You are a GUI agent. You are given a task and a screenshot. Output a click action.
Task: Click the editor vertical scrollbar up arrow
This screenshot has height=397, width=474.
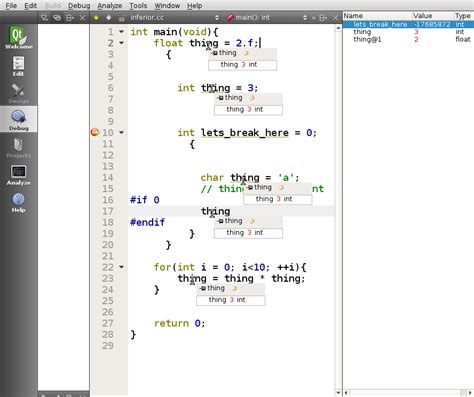click(x=338, y=28)
